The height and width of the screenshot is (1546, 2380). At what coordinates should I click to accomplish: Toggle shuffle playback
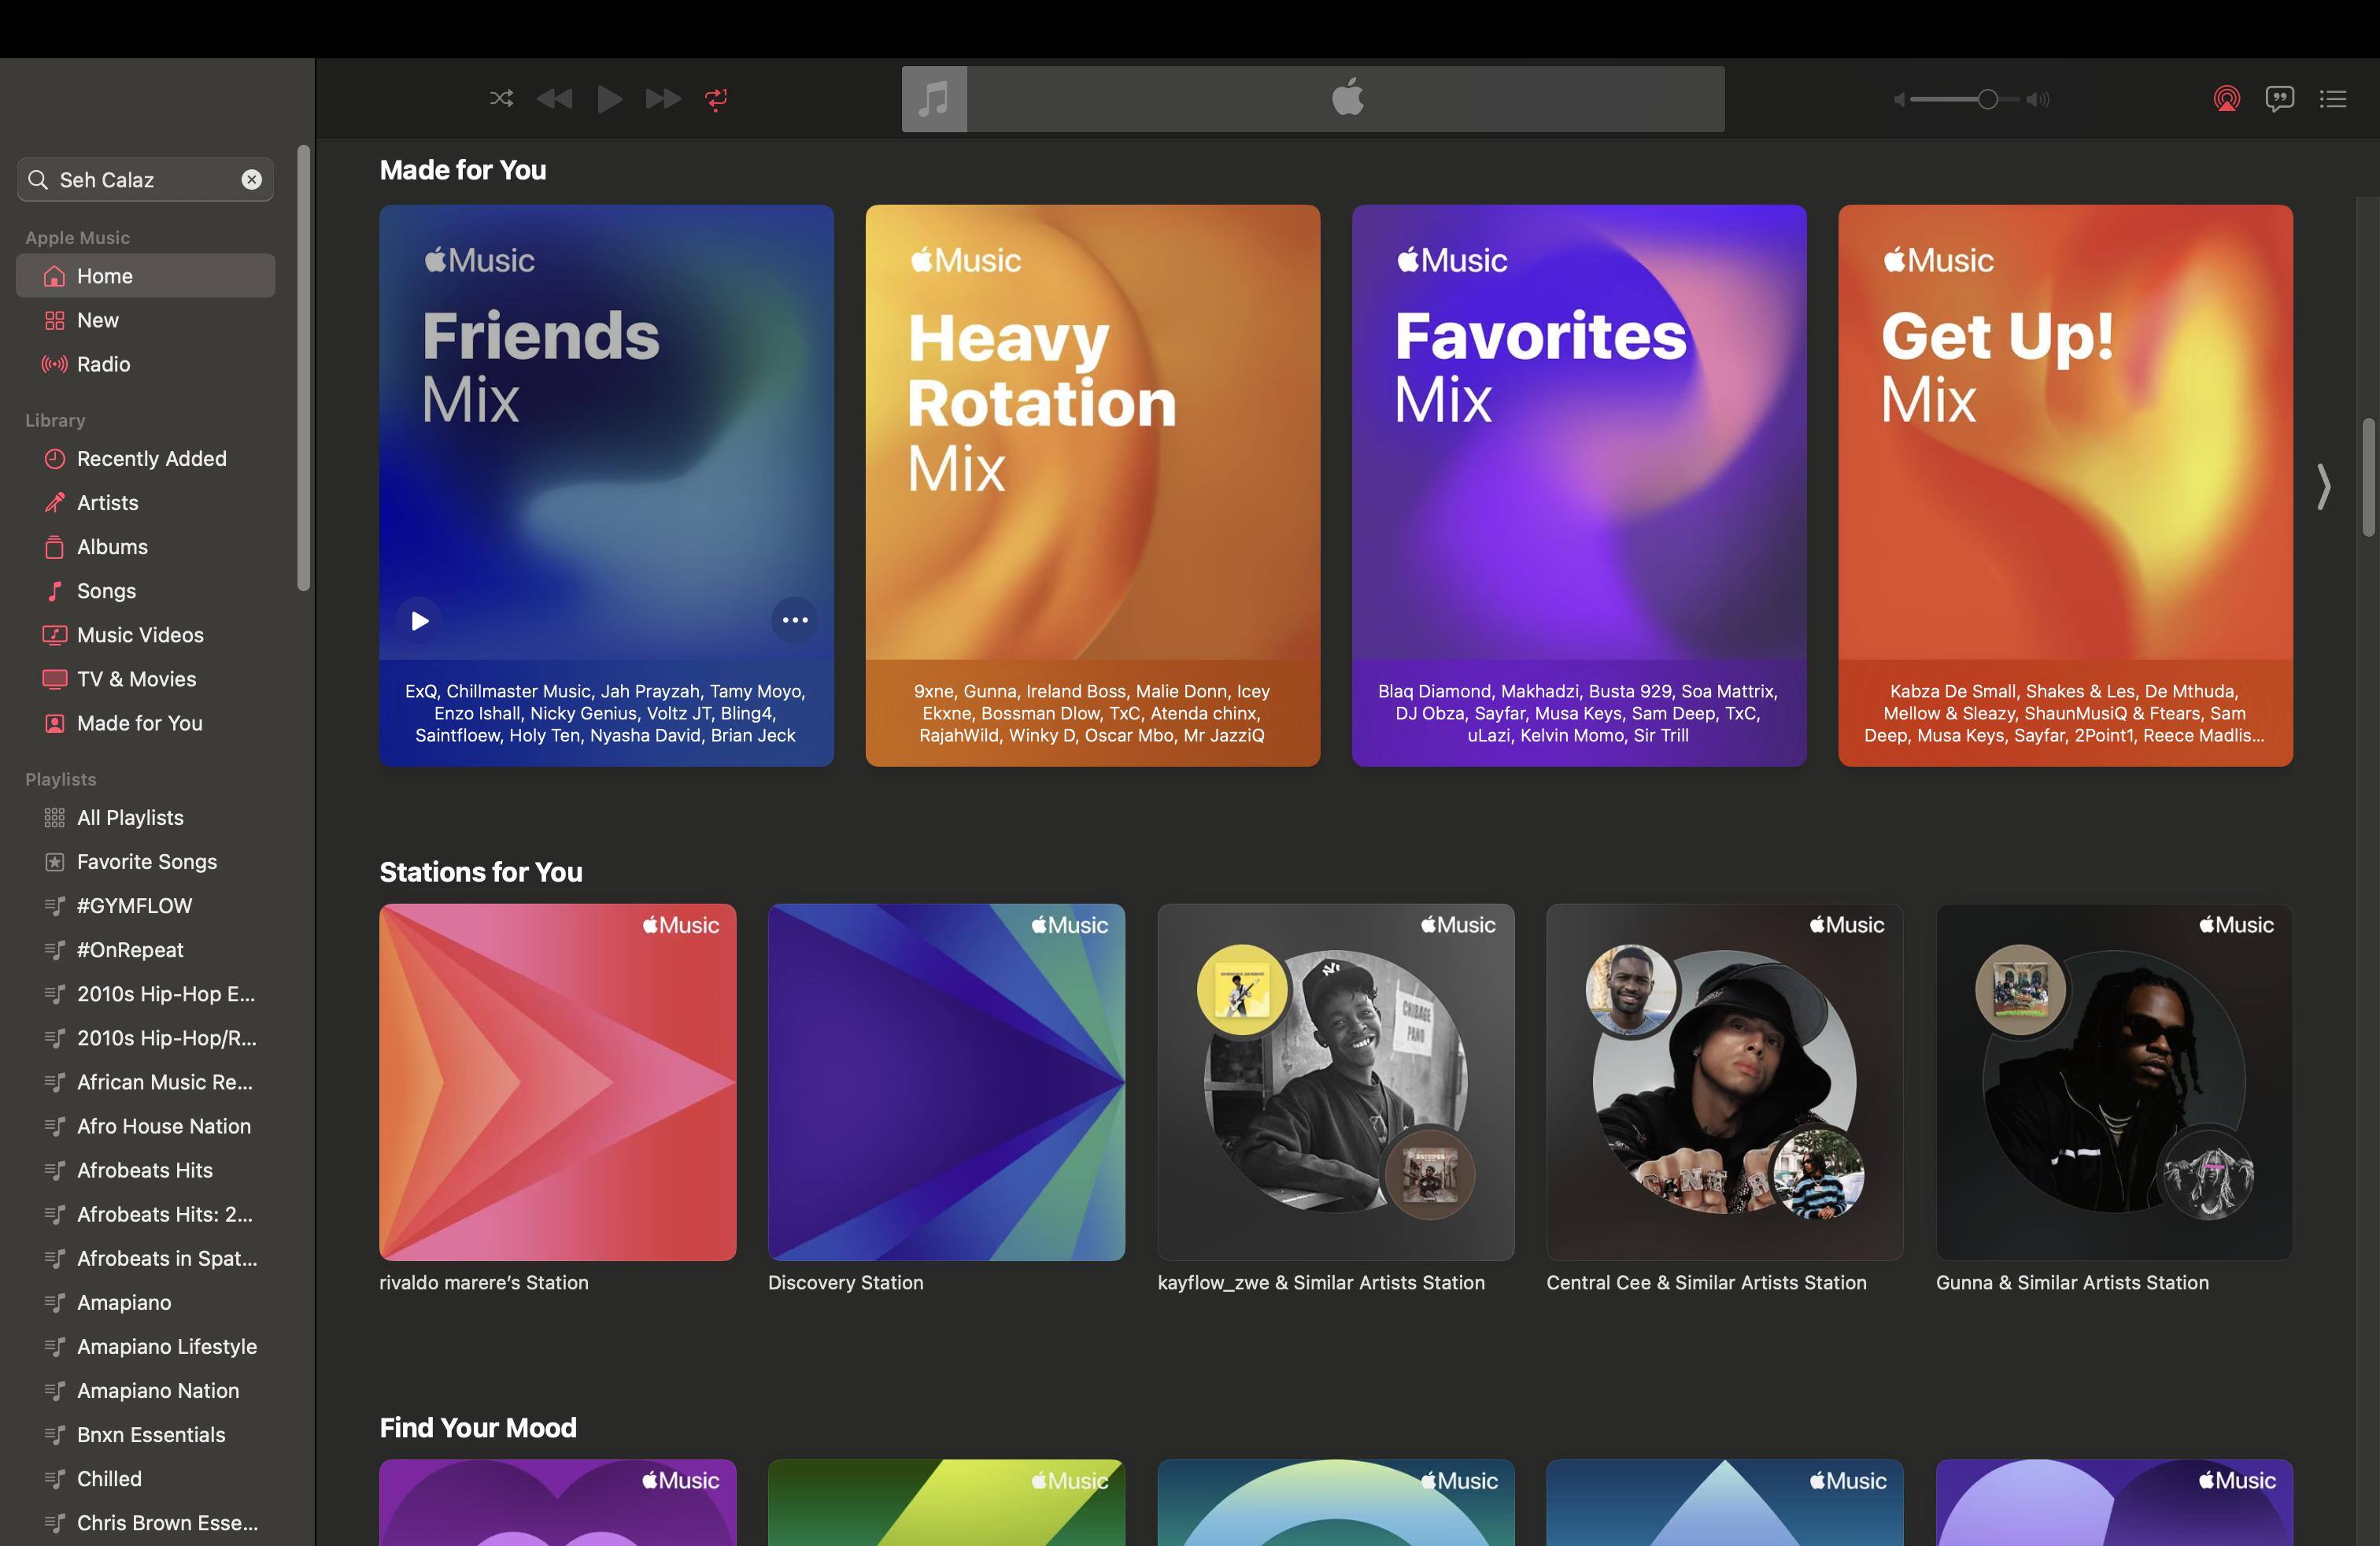point(501,98)
